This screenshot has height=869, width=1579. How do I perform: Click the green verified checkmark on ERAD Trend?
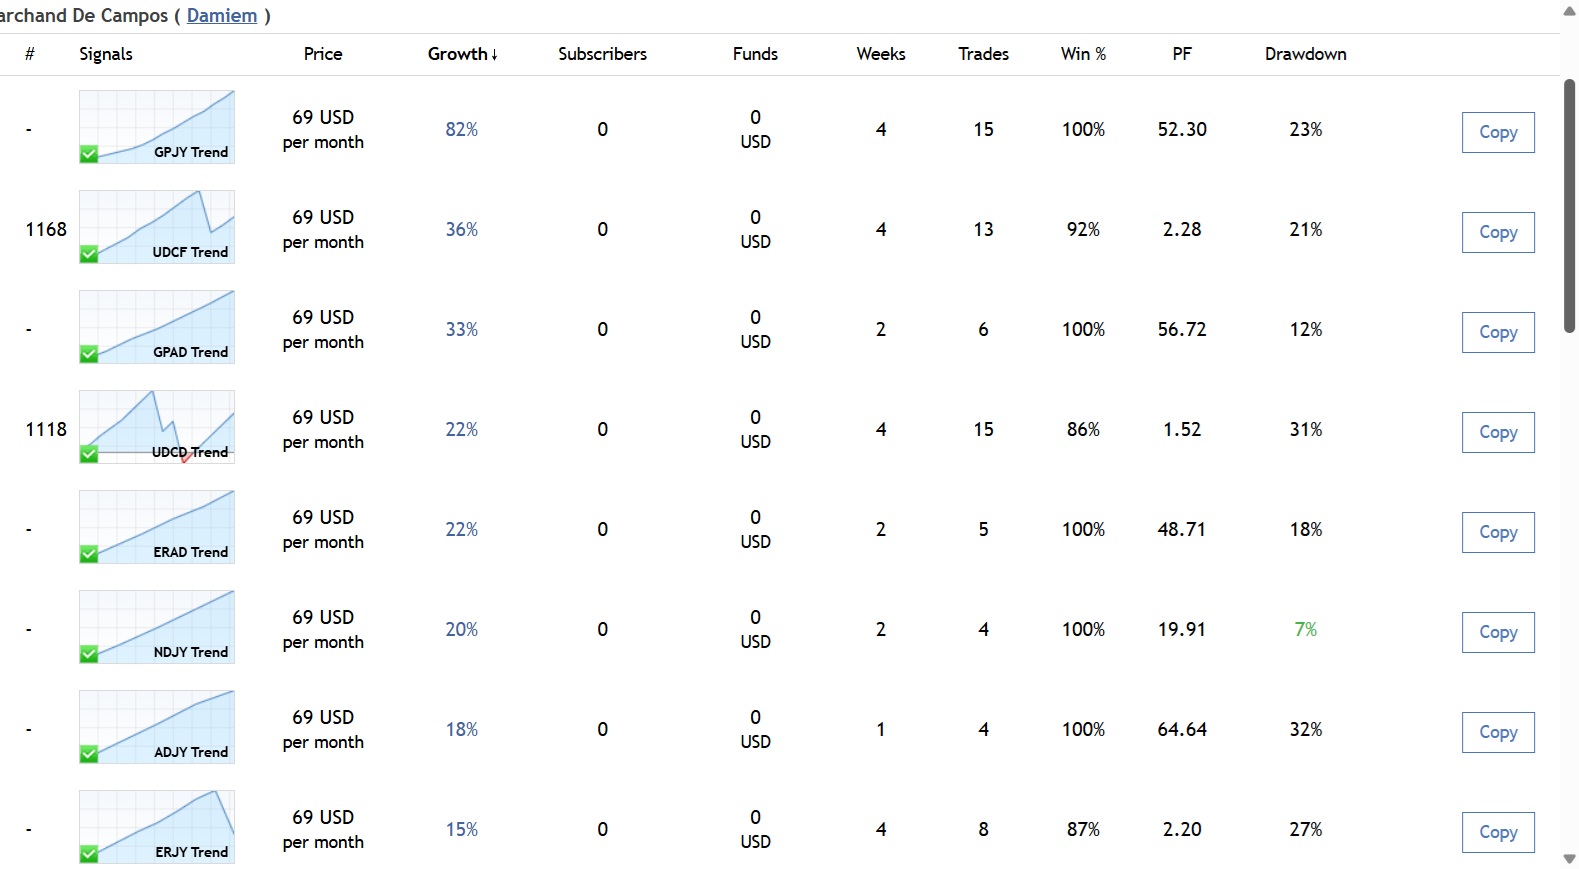click(x=89, y=554)
